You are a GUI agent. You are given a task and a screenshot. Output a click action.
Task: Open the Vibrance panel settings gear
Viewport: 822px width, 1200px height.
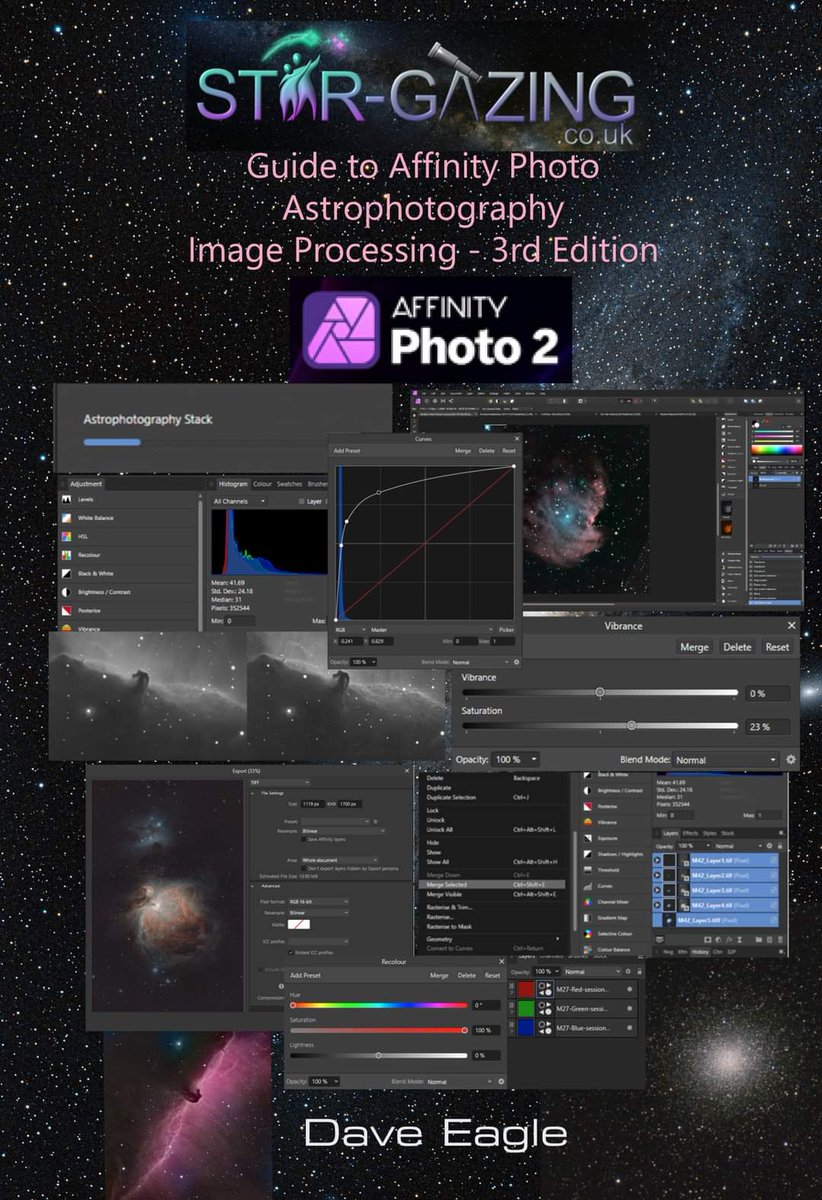pos(791,760)
